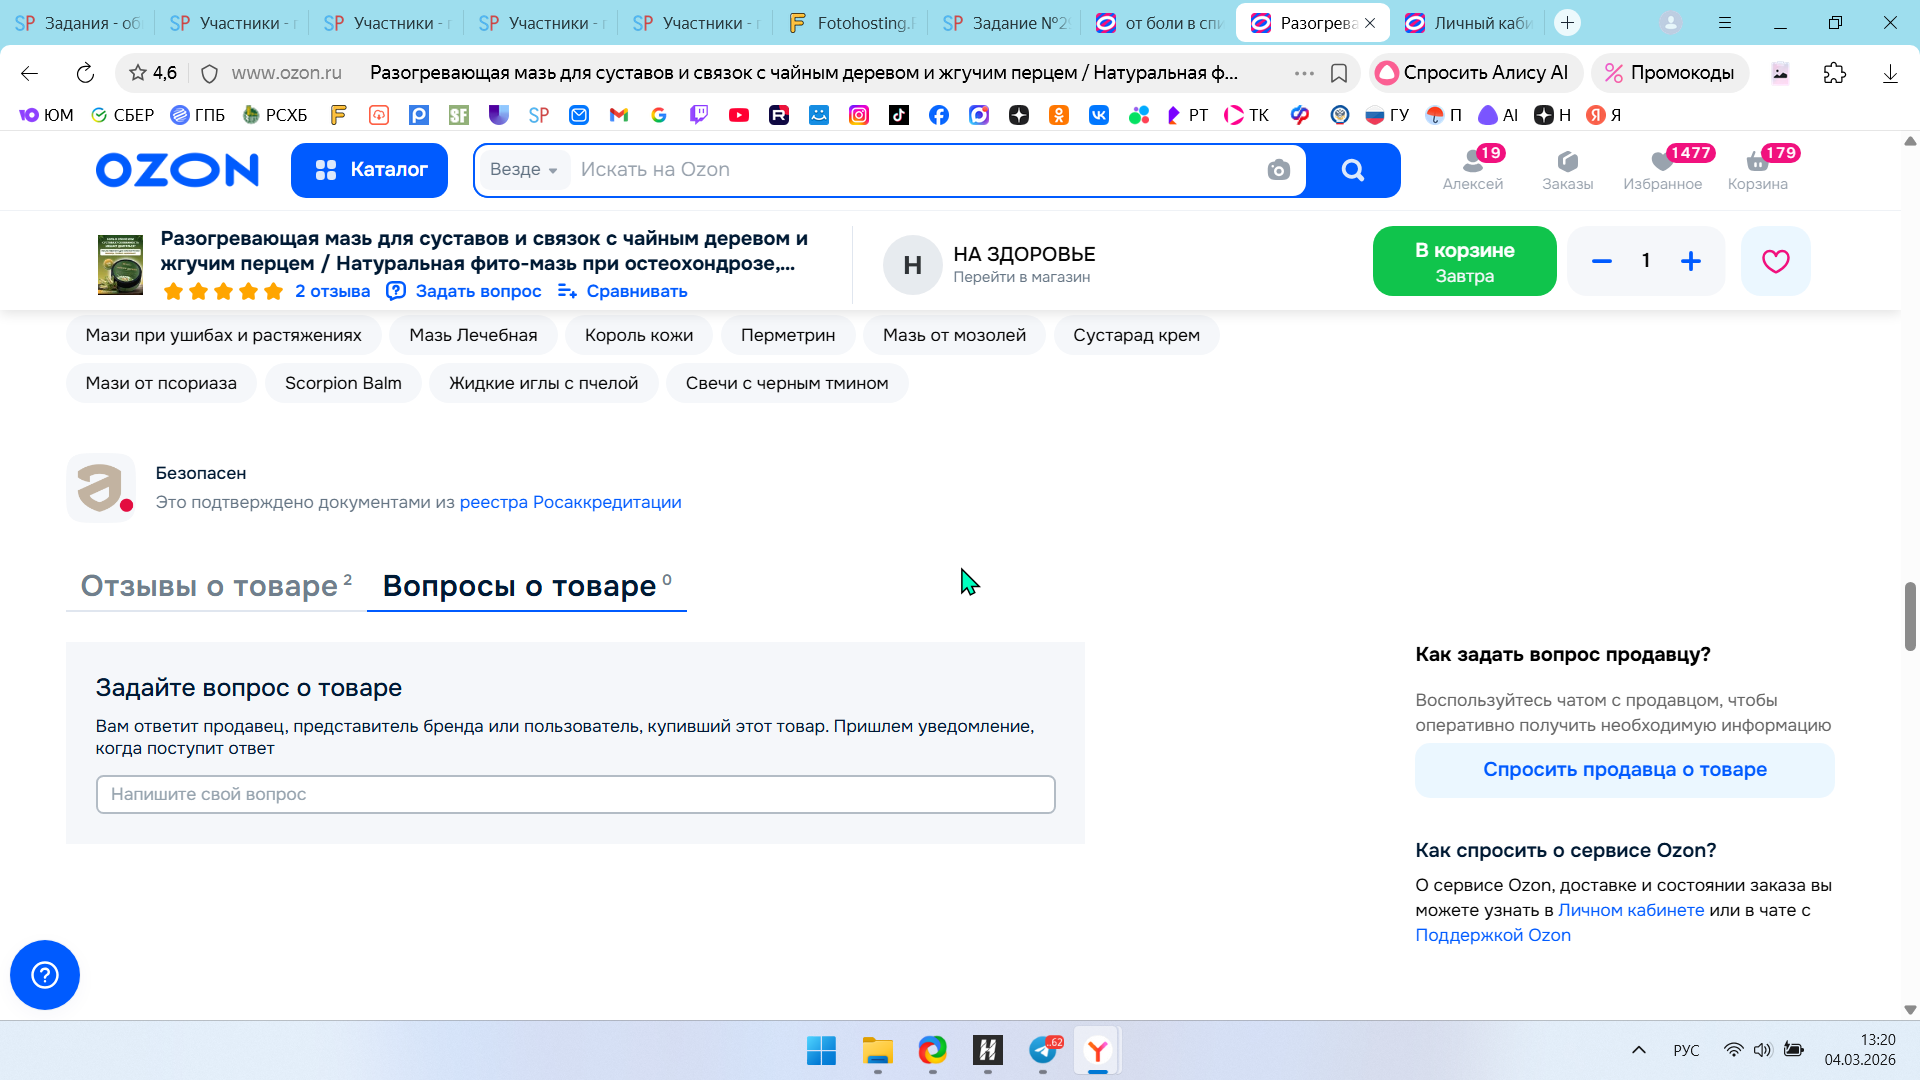Open the Корзина cart icon
The width and height of the screenshot is (1920, 1080).
click(1757, 169)
